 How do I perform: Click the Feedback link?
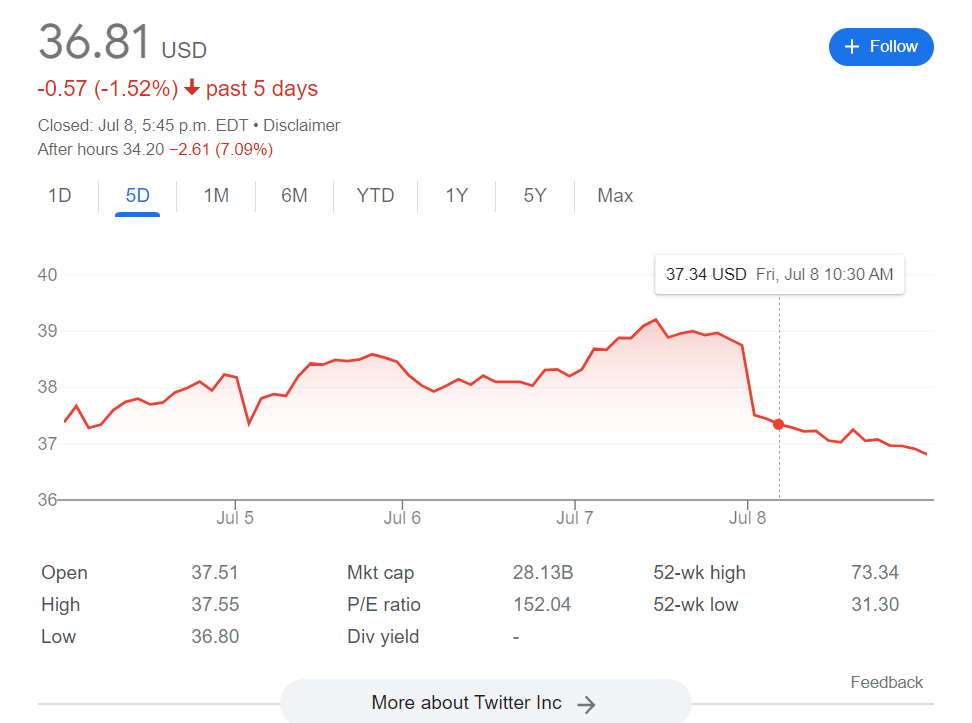pos(886,682)
